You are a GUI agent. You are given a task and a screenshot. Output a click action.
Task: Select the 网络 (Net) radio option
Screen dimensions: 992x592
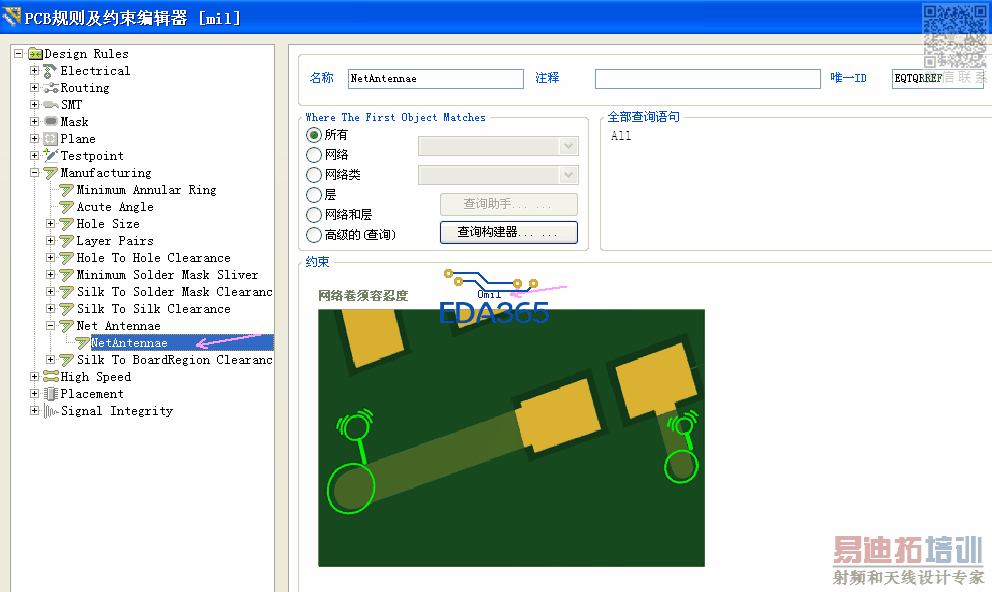point(314,155)
